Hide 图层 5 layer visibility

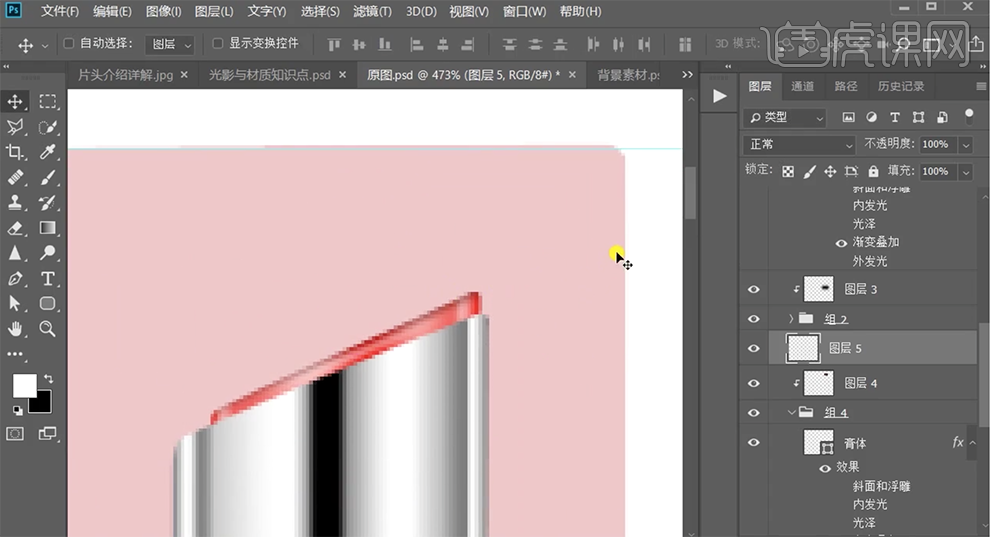point(754,348)
